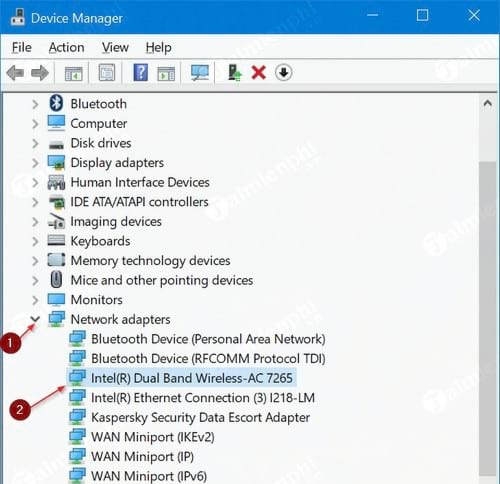Viewport: 500px width, 484px height.
Task: Click the vertical scrollbar thumb
Action: click(x=488, y=318)
